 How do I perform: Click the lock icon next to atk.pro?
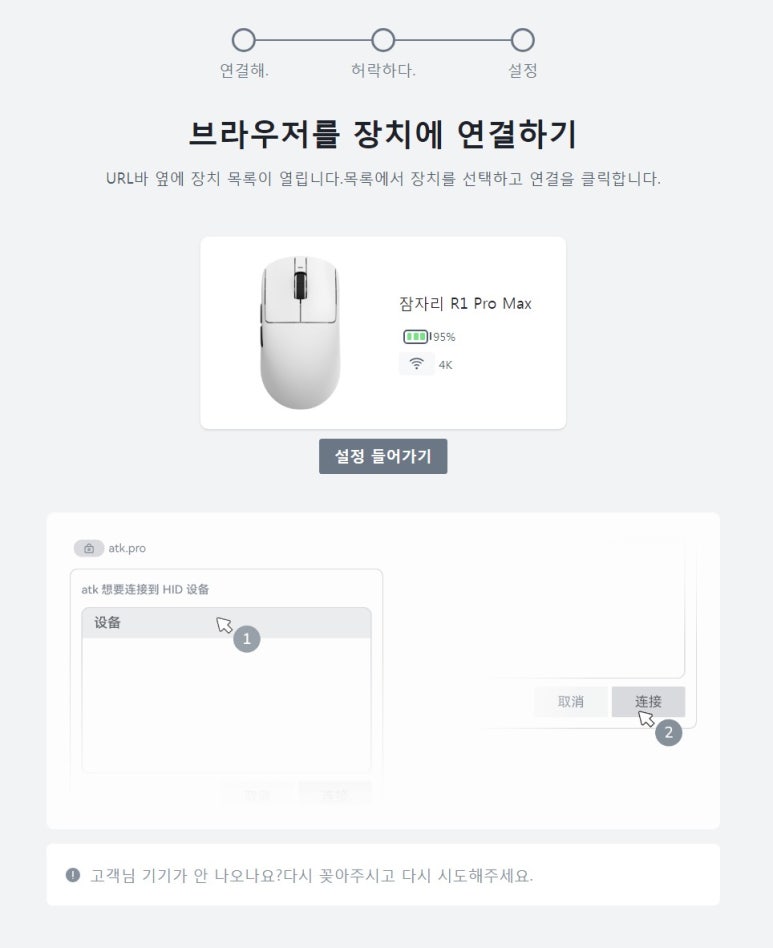88,547
